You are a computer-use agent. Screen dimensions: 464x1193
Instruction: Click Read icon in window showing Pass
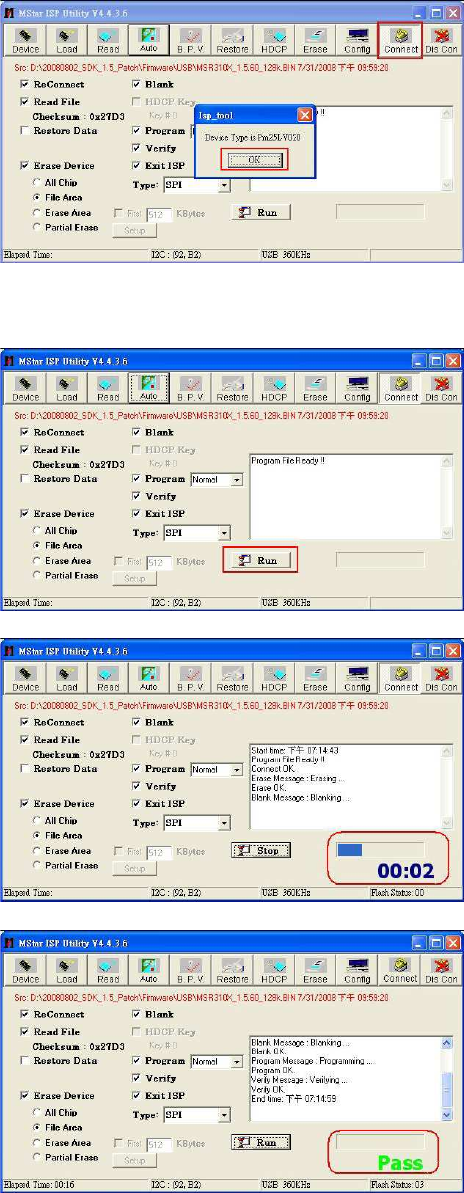point(108,972)
